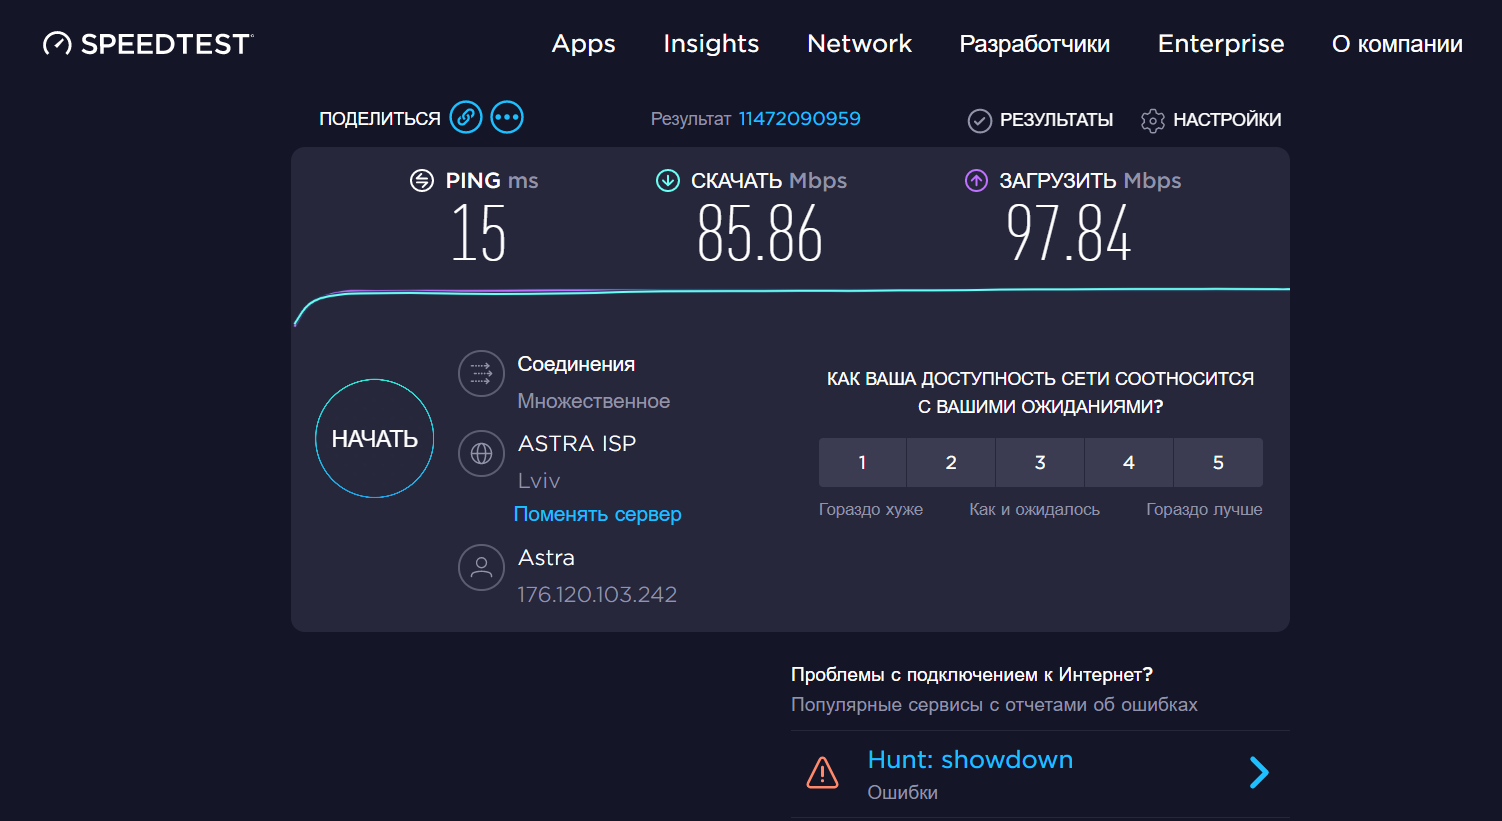Select rating 1 Гораздо хуже
Viewport: 1502px width, 821px height.
862,462
